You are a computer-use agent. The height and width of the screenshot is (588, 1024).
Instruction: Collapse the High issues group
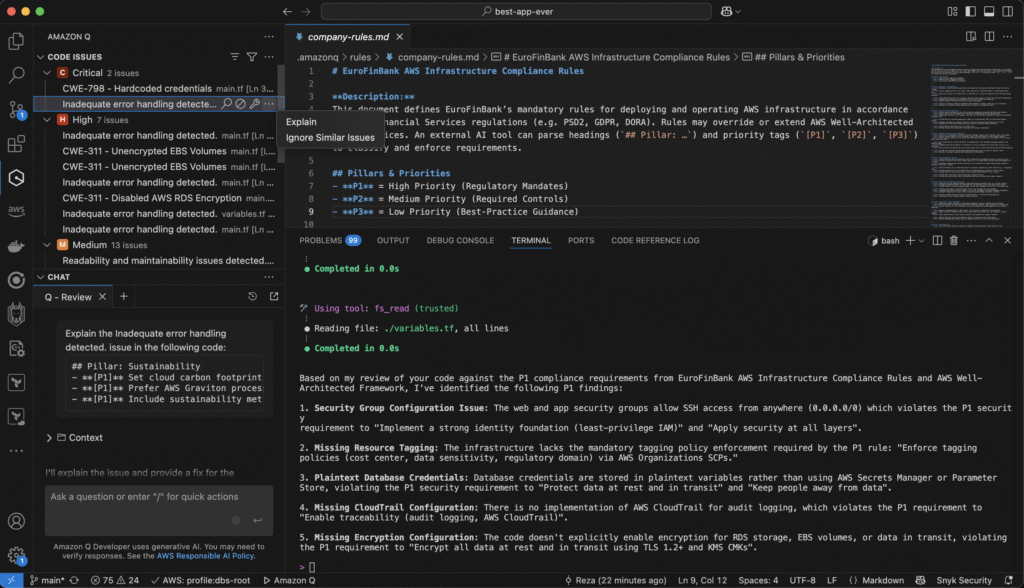tap(48, 120)
